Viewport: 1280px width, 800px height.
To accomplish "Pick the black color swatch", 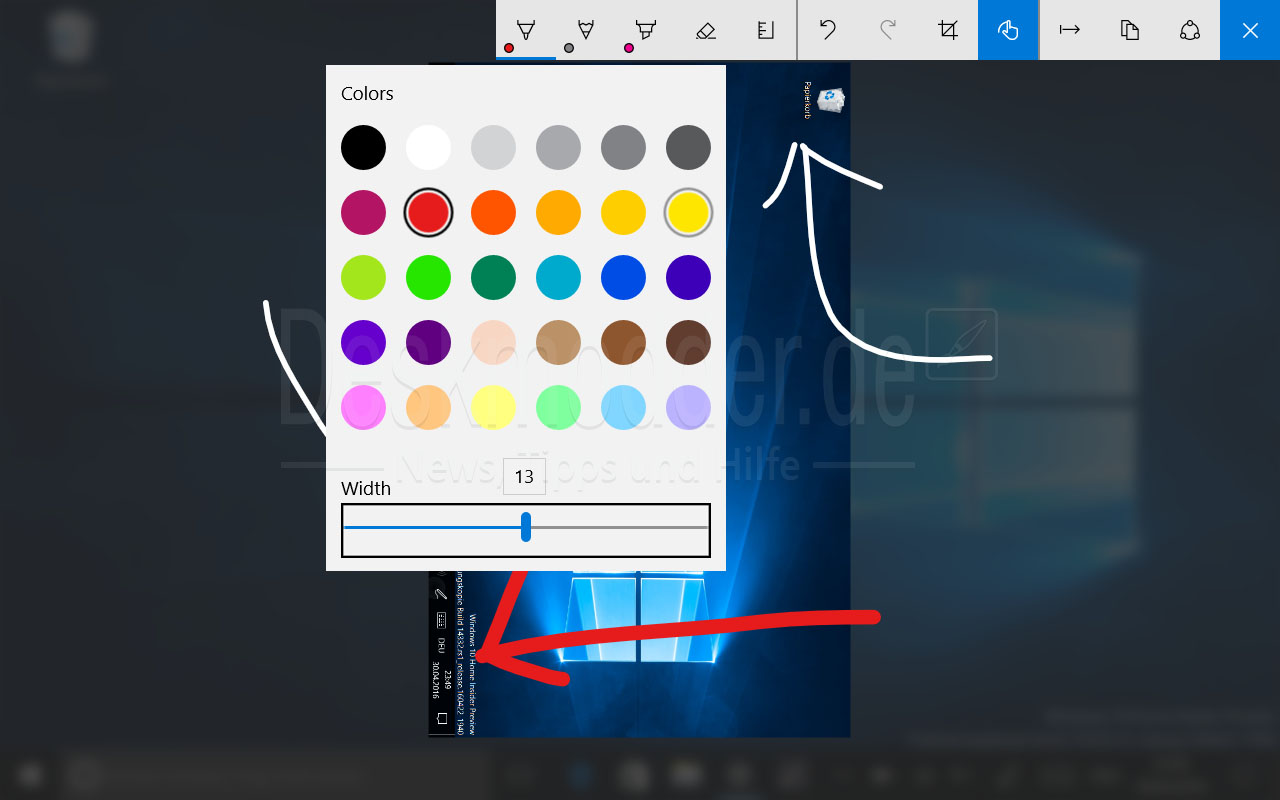I will point(363,148).
